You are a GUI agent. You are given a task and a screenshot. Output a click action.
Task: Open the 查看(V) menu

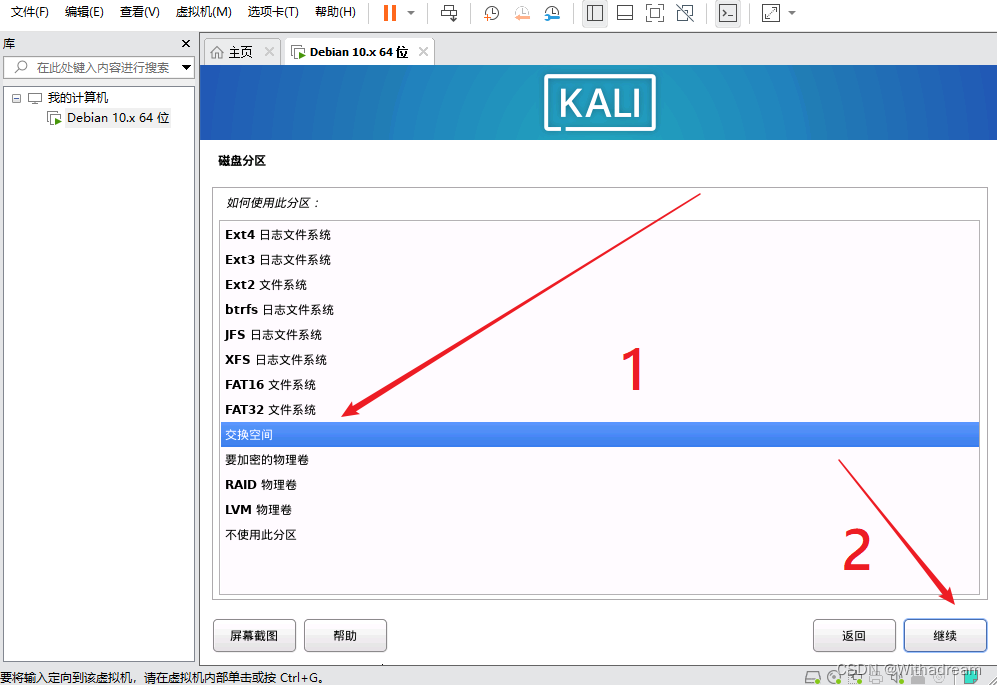[139, 12]
